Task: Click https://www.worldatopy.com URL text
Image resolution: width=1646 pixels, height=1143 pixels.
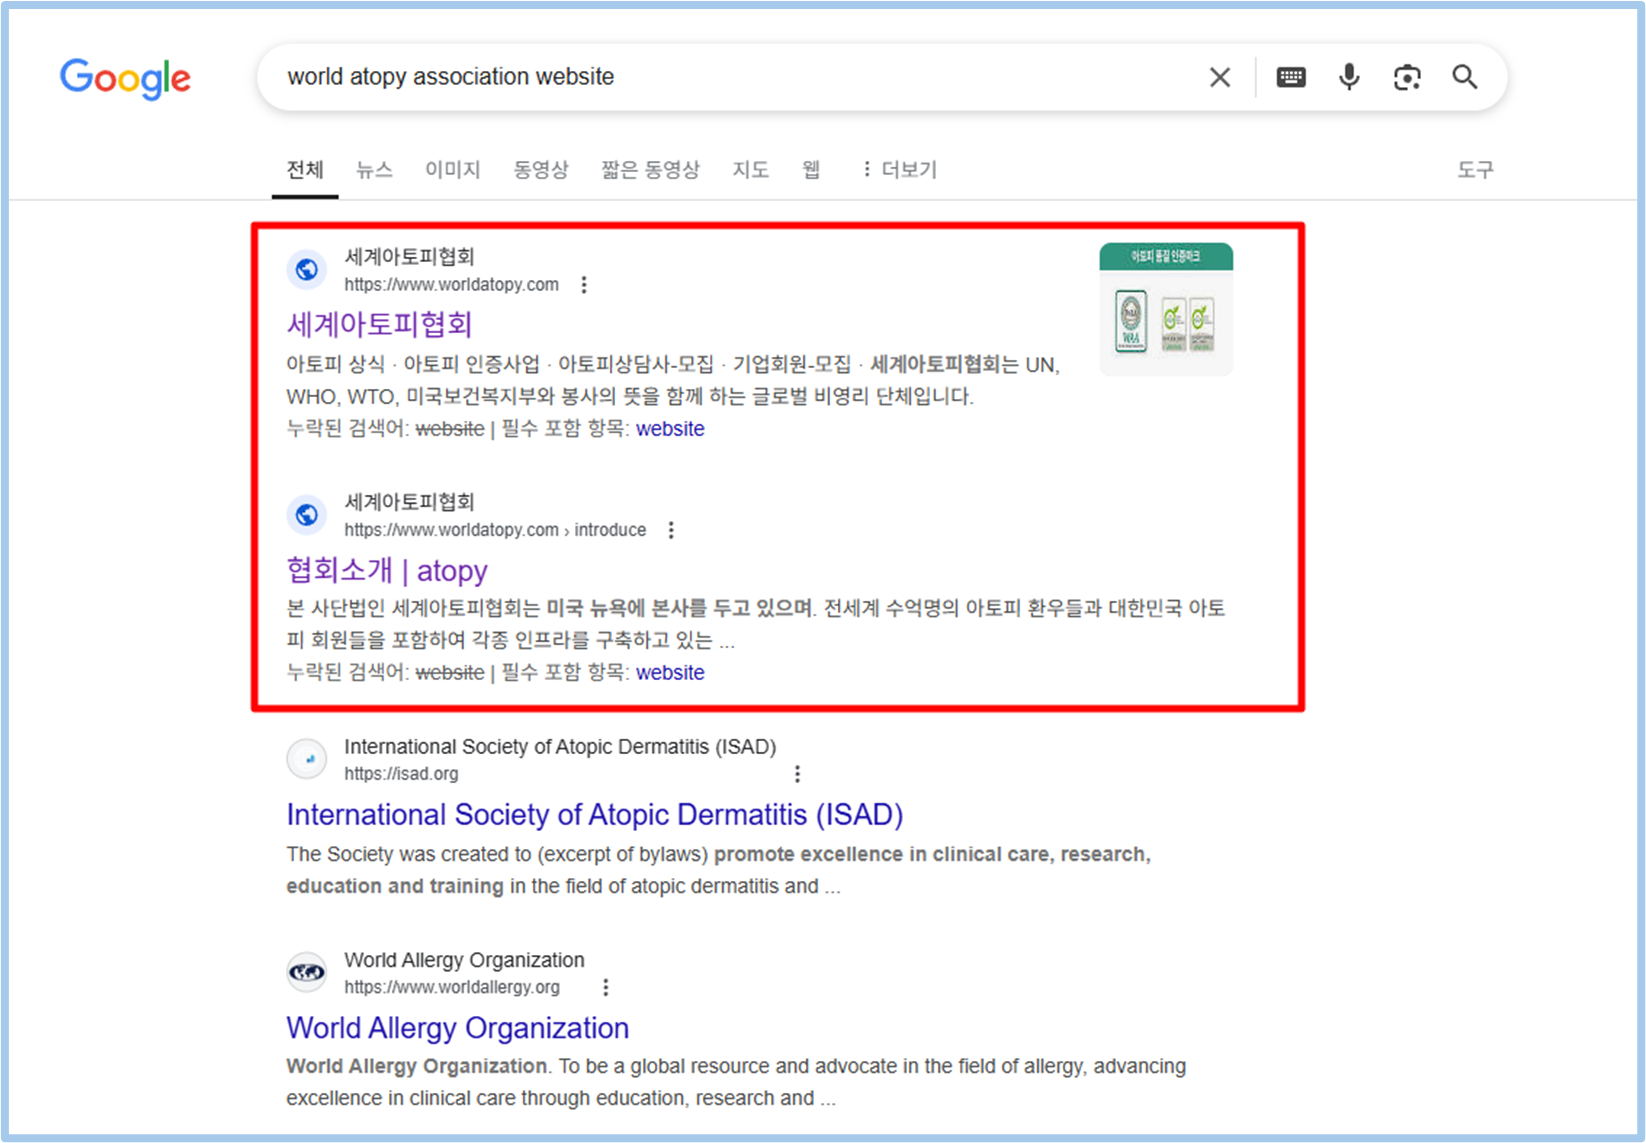Action: (452, 285)
